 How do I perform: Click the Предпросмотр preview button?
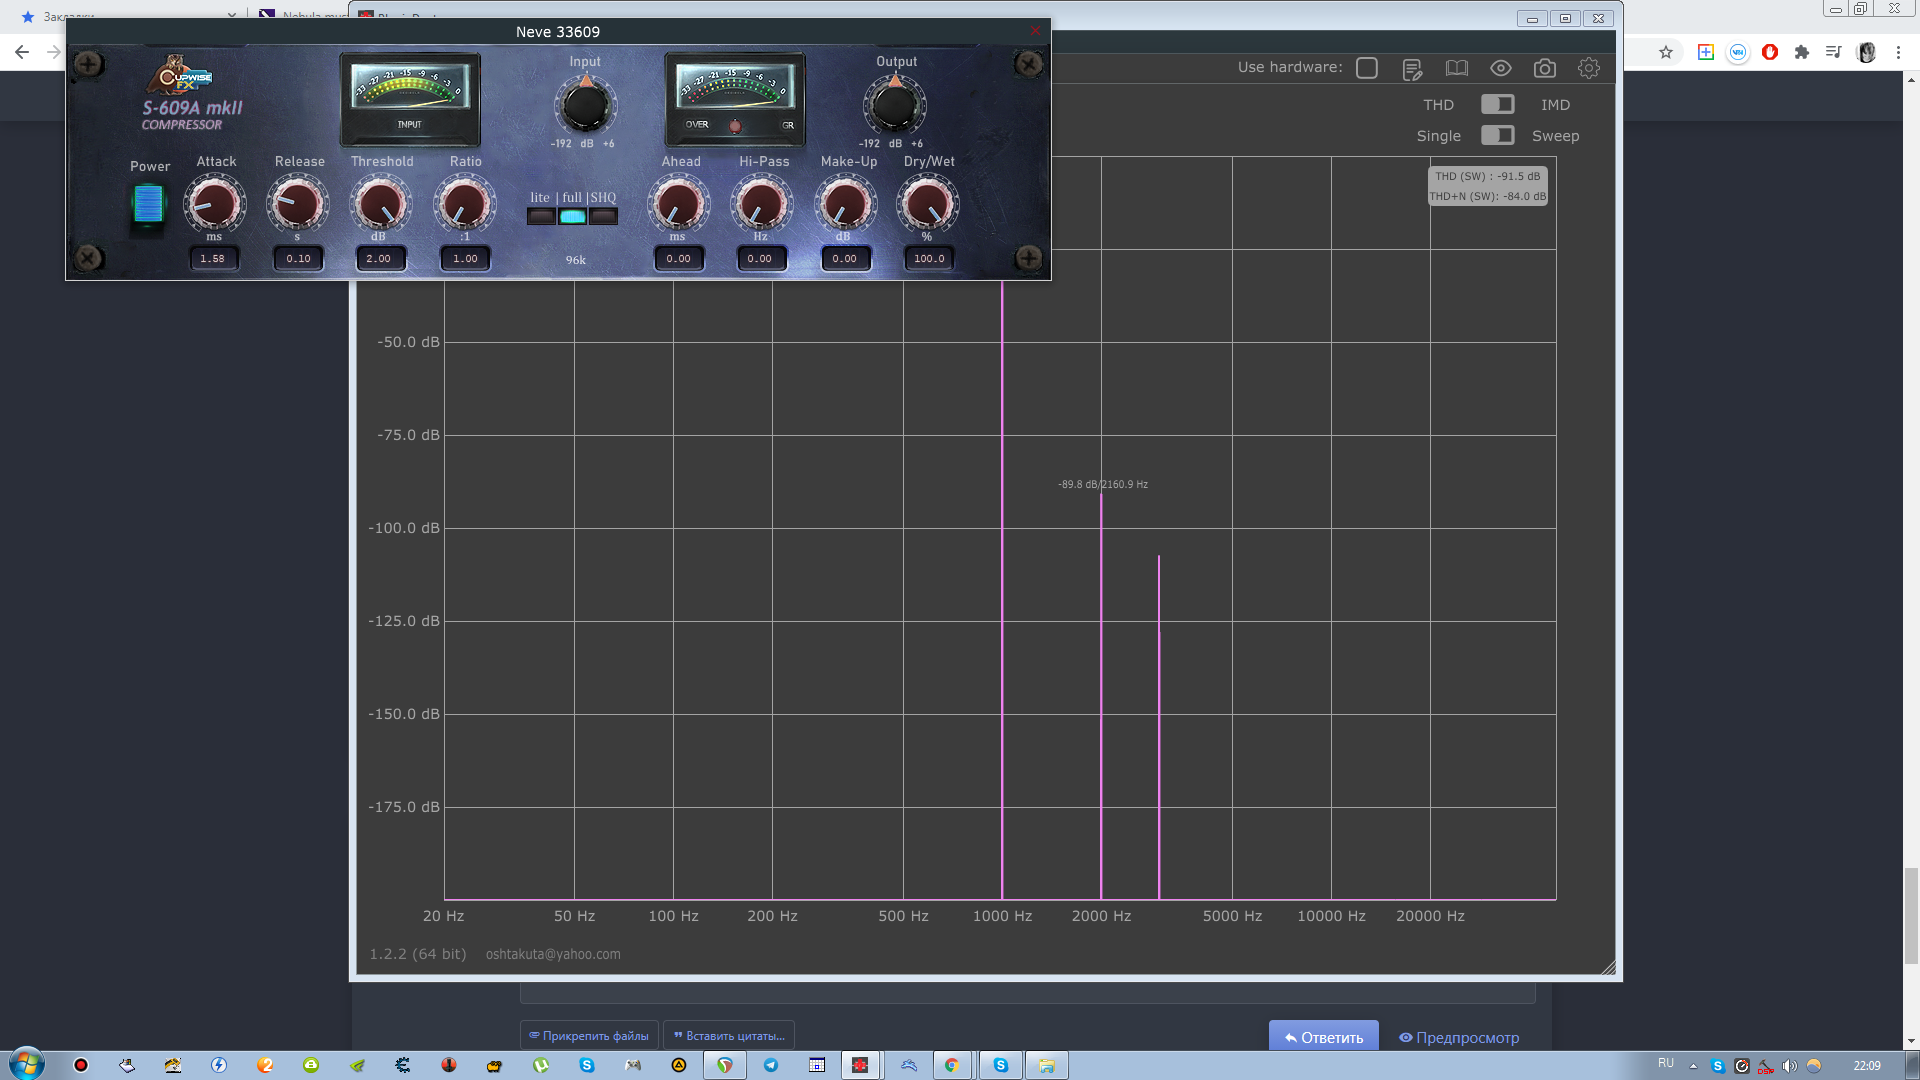(x=1459, y=1037)
